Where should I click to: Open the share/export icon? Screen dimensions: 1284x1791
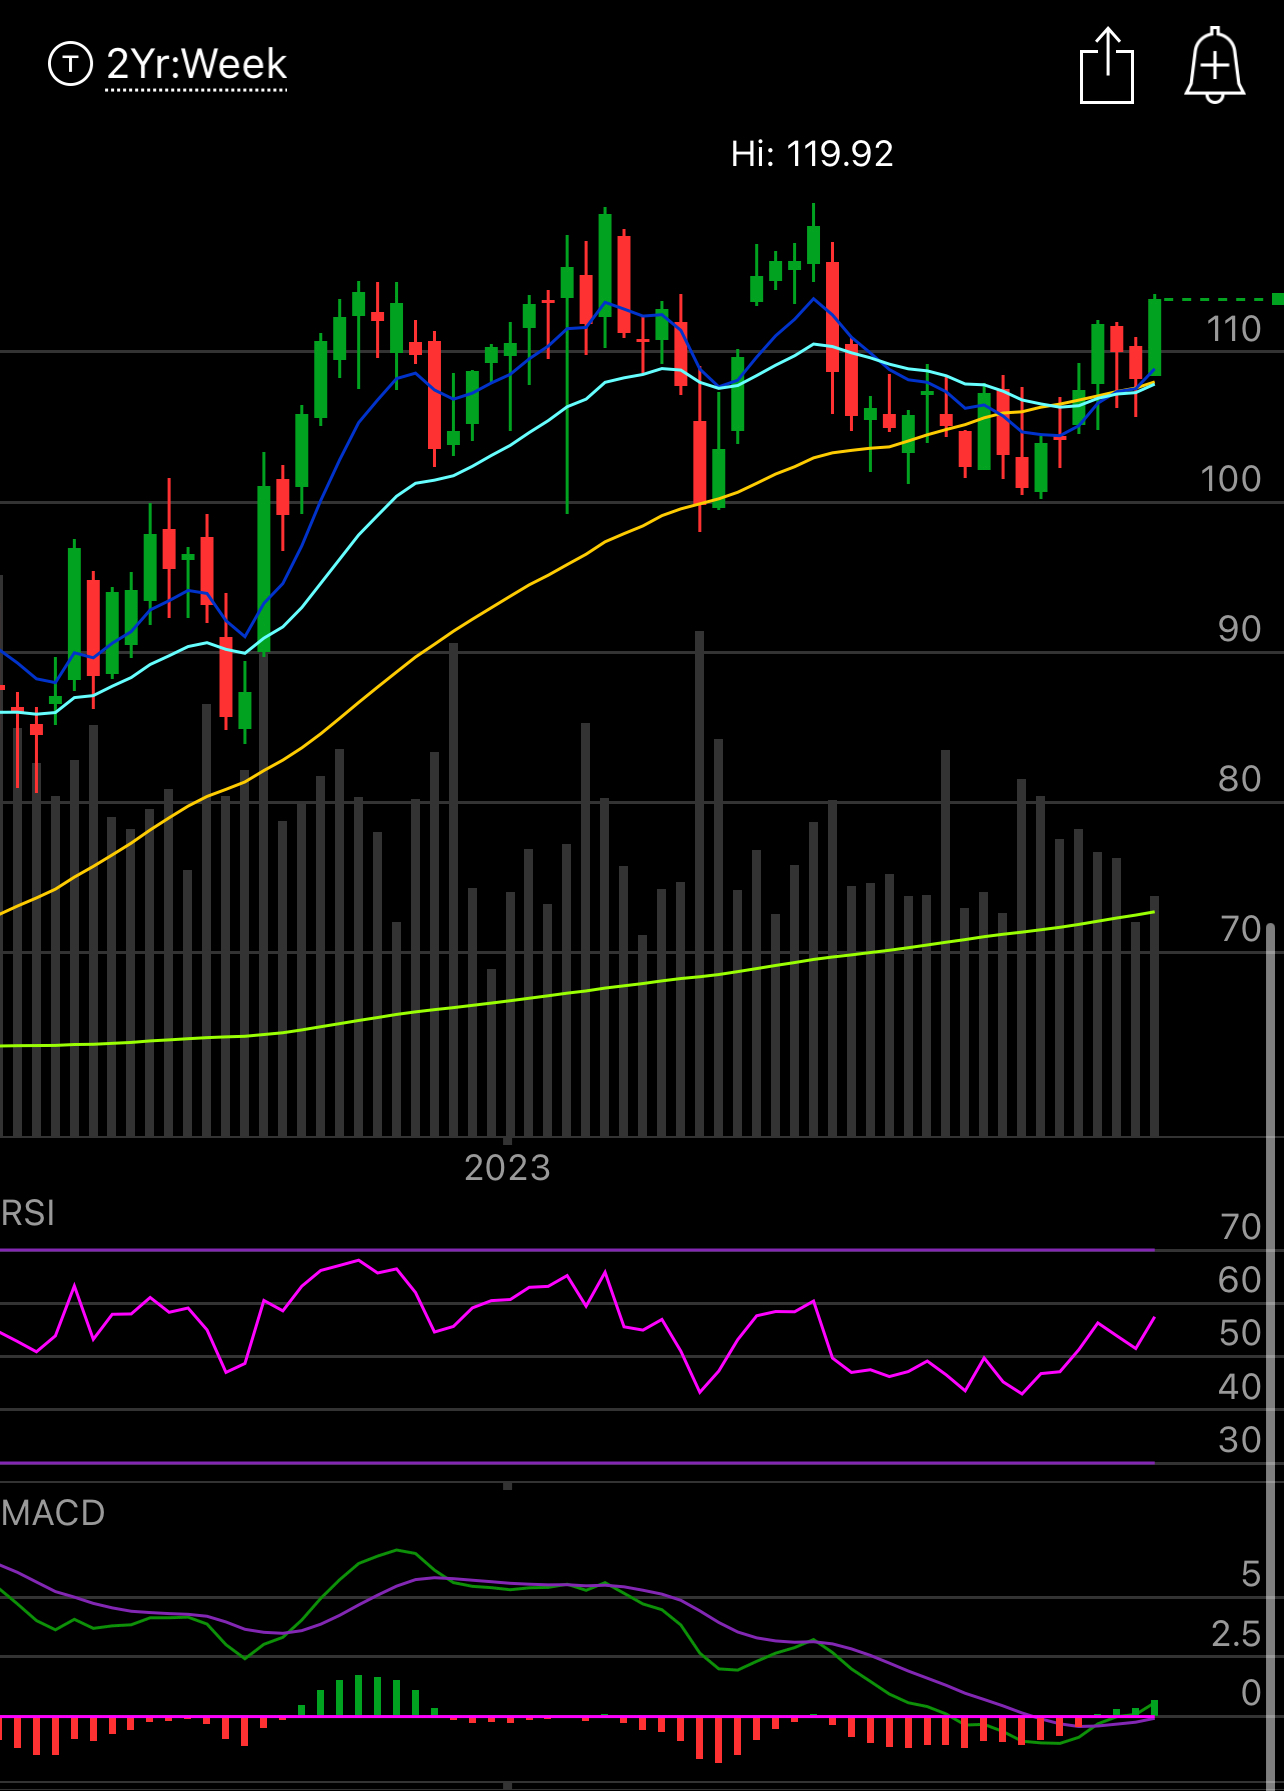click(1107, 66)
